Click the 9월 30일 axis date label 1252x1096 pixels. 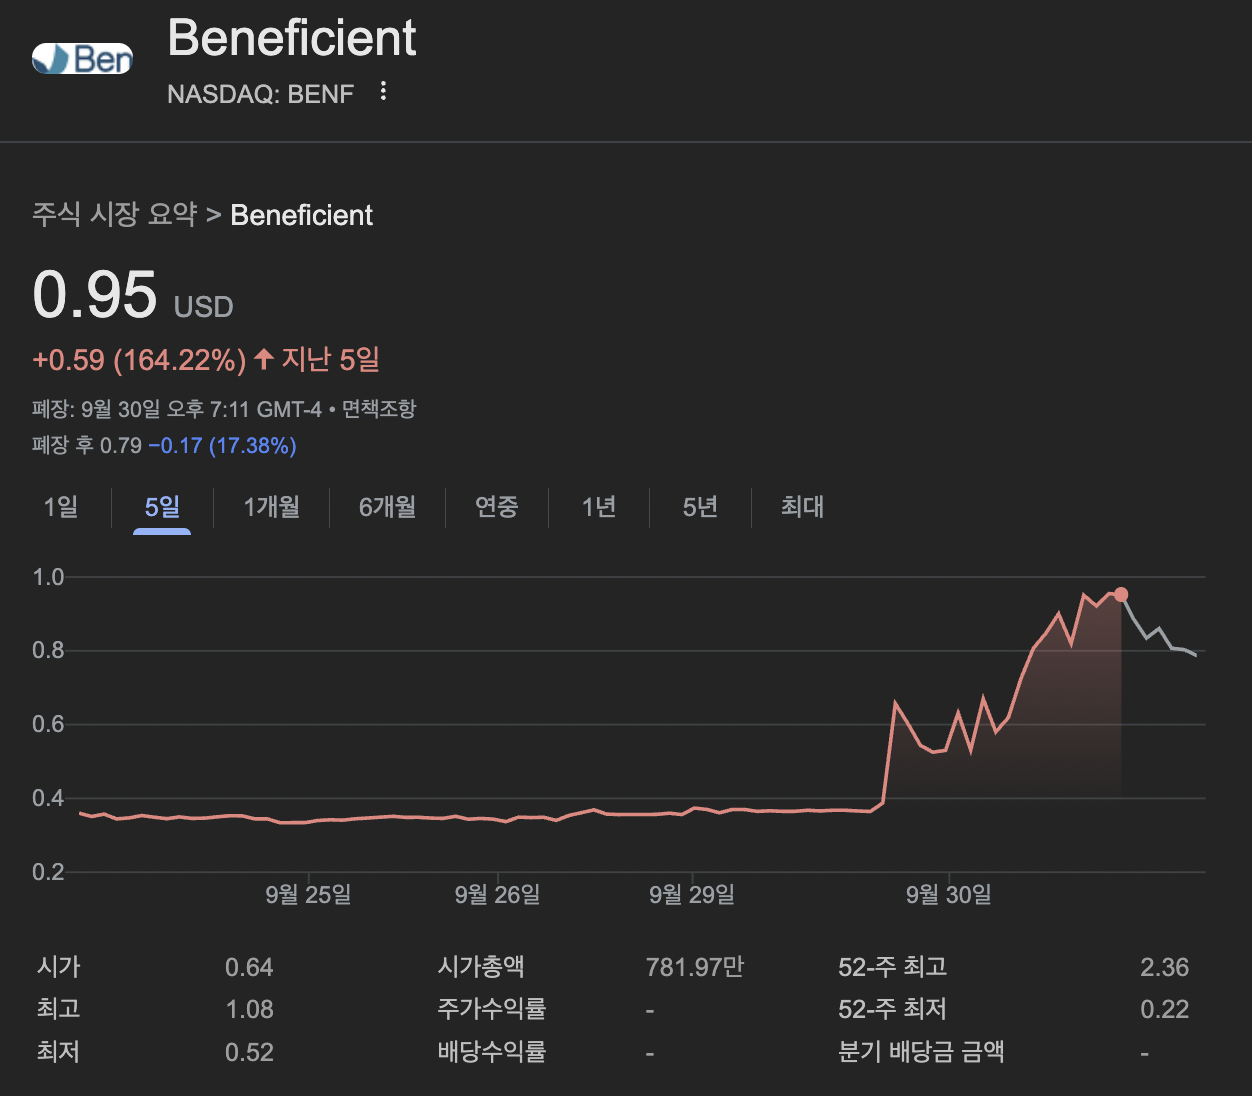(x=949, y=894)
